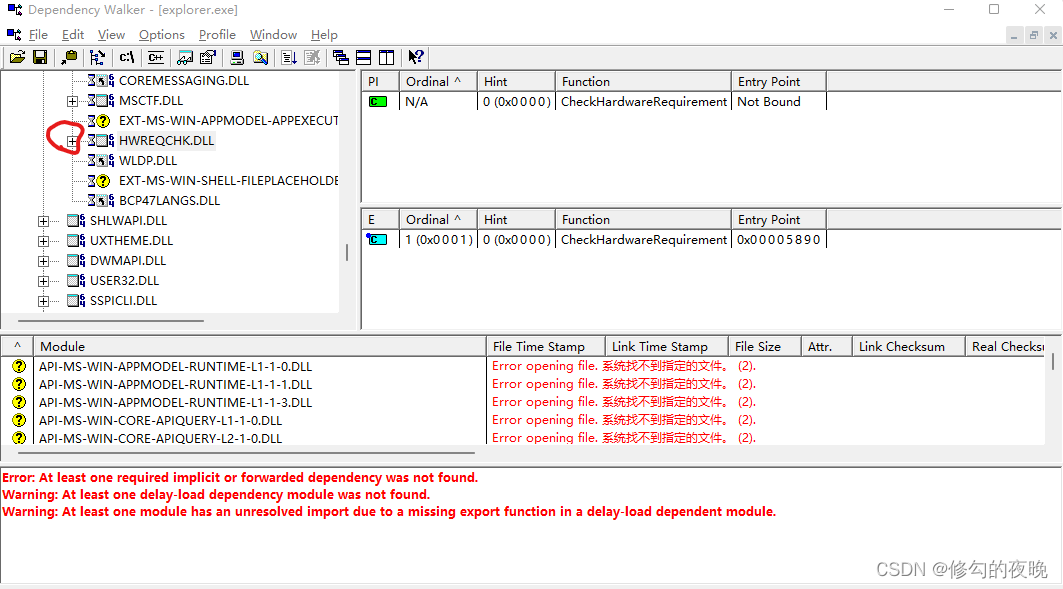
Task: Sort imports by Entry Point column header
Action: [x=778, y=81]
